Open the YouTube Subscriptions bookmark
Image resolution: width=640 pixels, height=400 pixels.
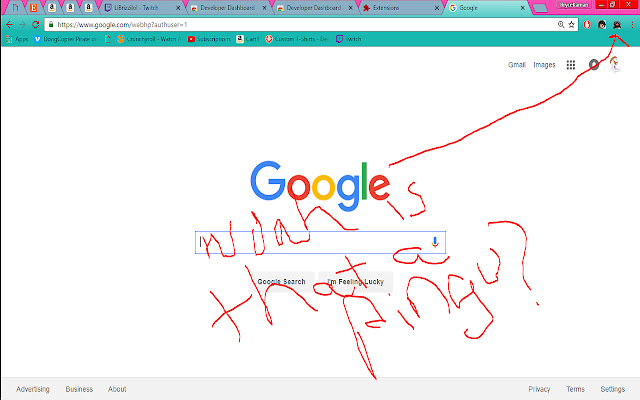point(209,39)
